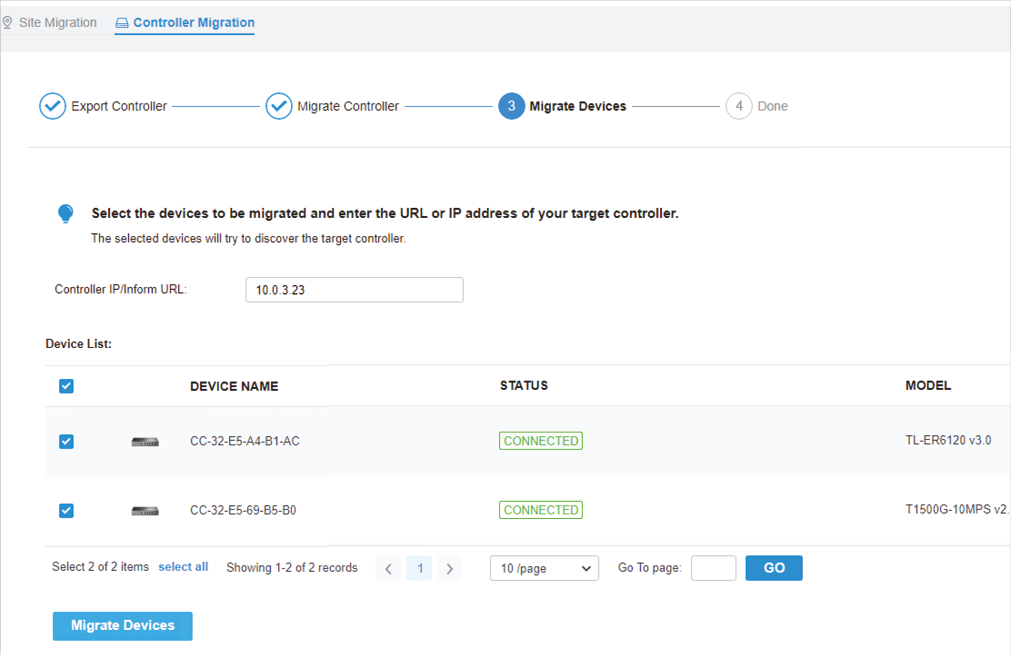Click the Controller Migration device icon
1011x655 pixels.
(122, 23)
